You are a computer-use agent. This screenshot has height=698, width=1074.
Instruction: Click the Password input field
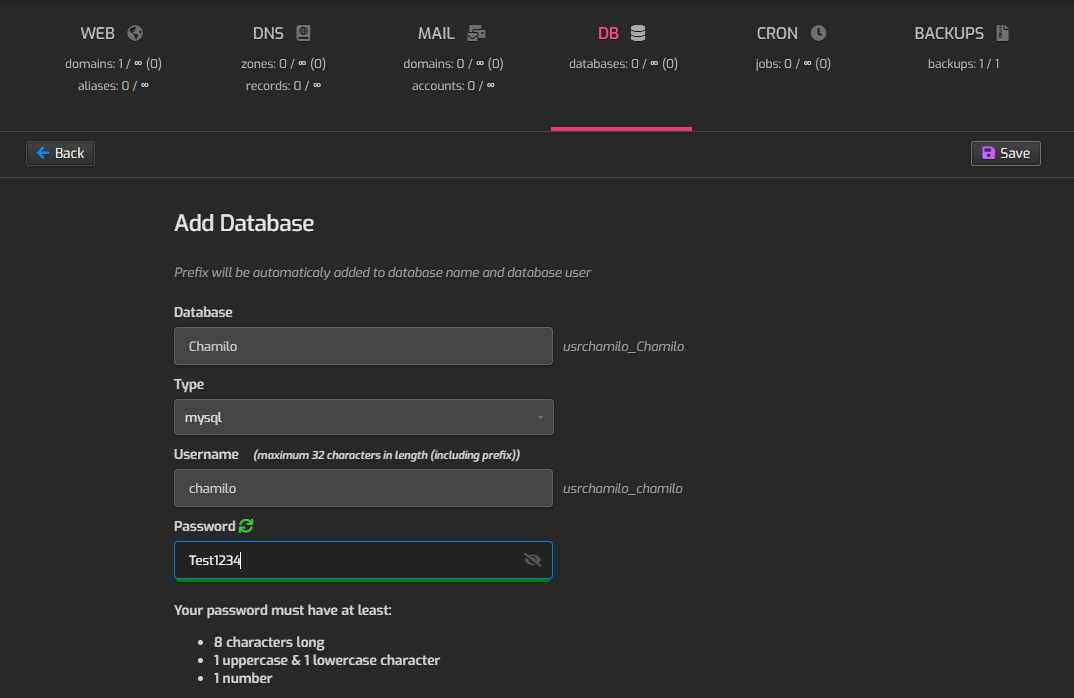click(x=363, y=560)
